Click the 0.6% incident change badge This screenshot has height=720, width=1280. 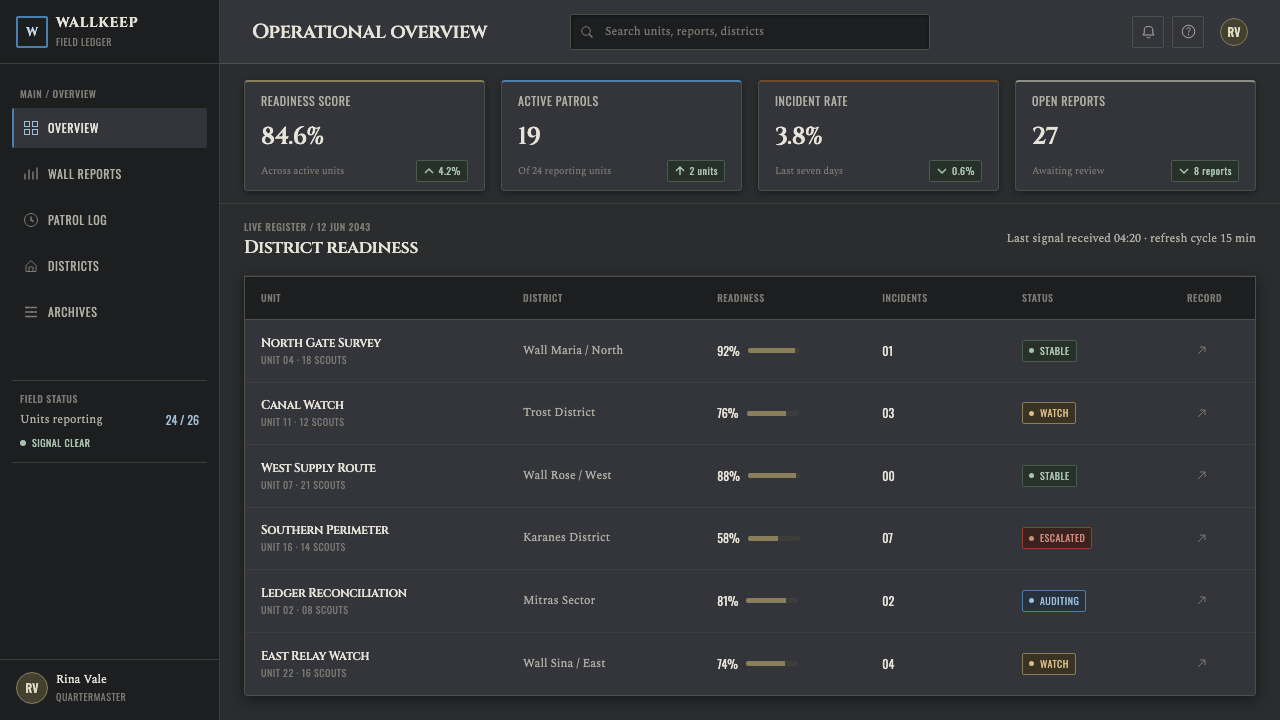[x=955, y=171]
